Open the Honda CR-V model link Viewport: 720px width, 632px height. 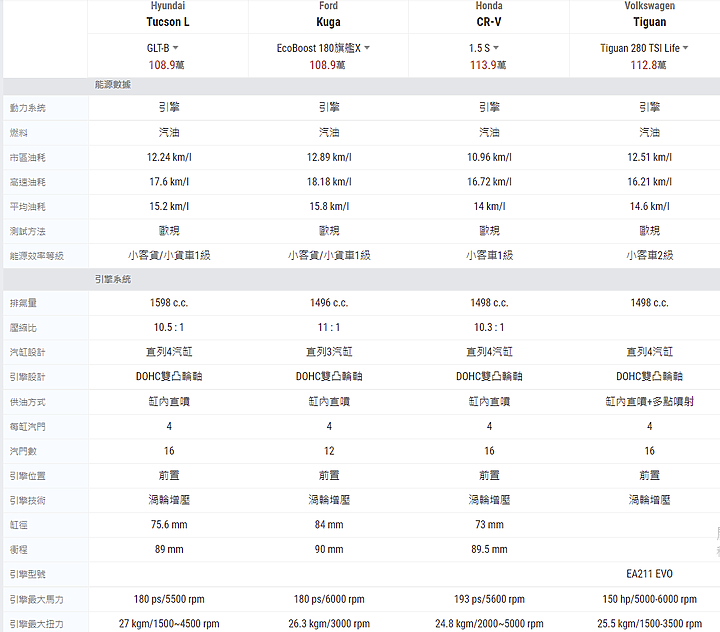coord(489,22)
